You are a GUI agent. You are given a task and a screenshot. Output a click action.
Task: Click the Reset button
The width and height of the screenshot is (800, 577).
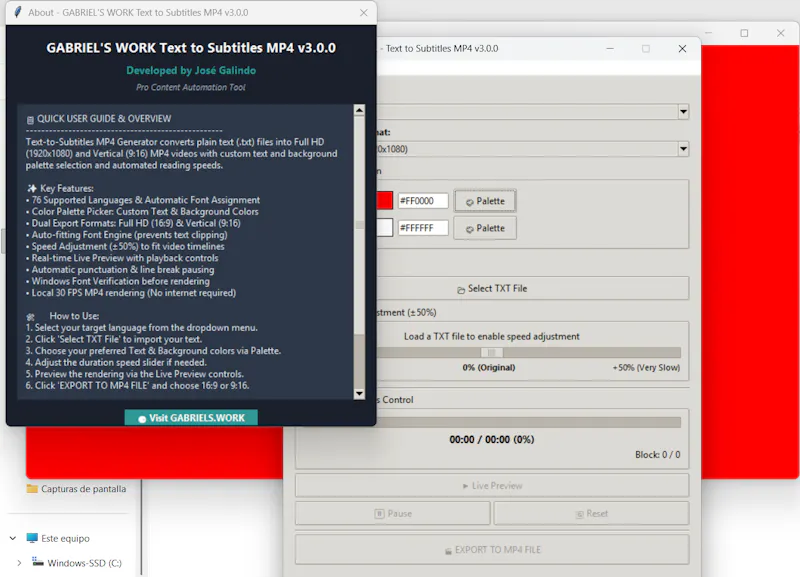pyautogui.click(x=591, y=513)
